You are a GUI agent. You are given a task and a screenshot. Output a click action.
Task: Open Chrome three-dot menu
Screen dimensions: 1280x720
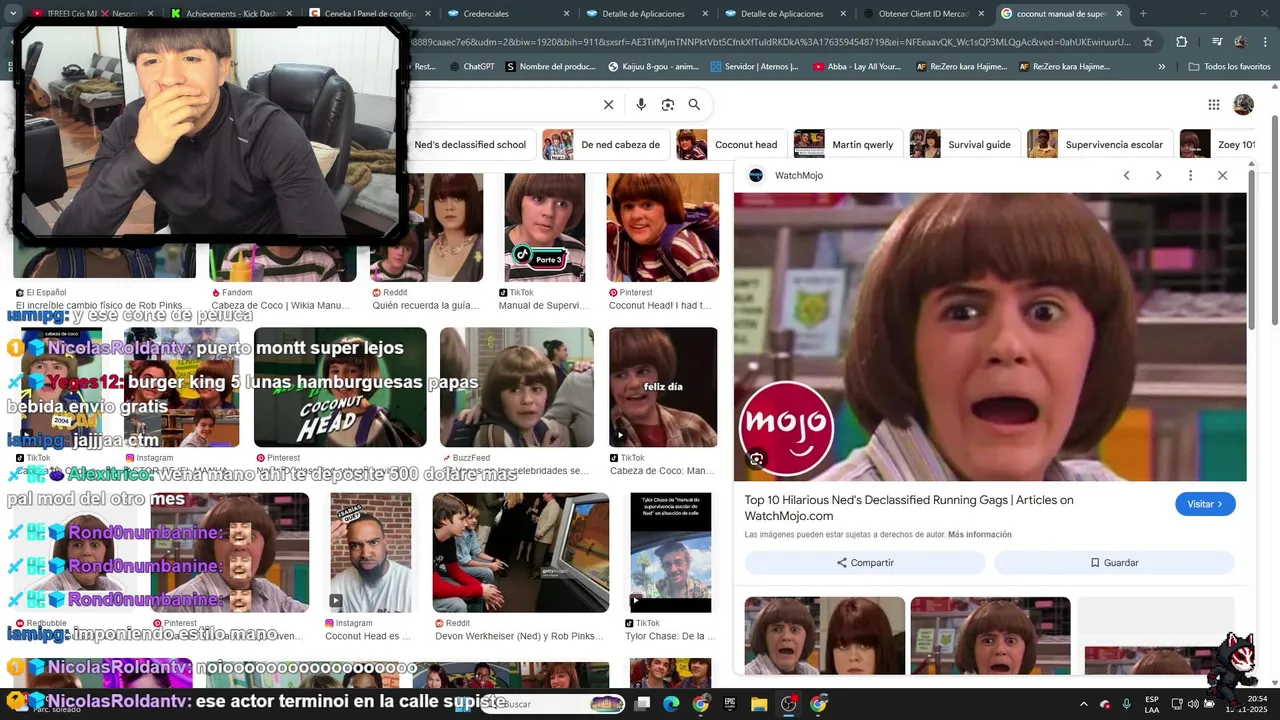click(1266, 42)
